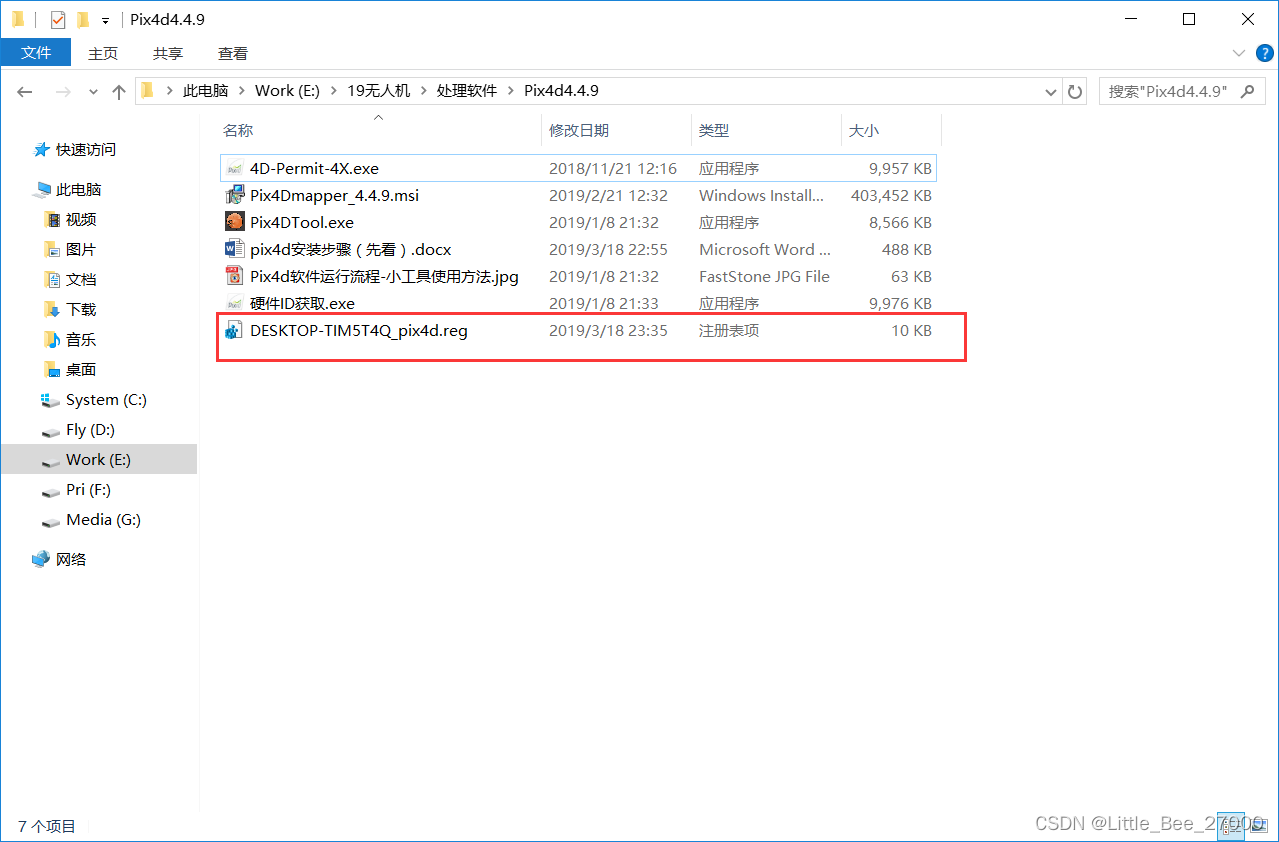
Task: Click the search magnifier icon
Action: [x=1246, y=91]
